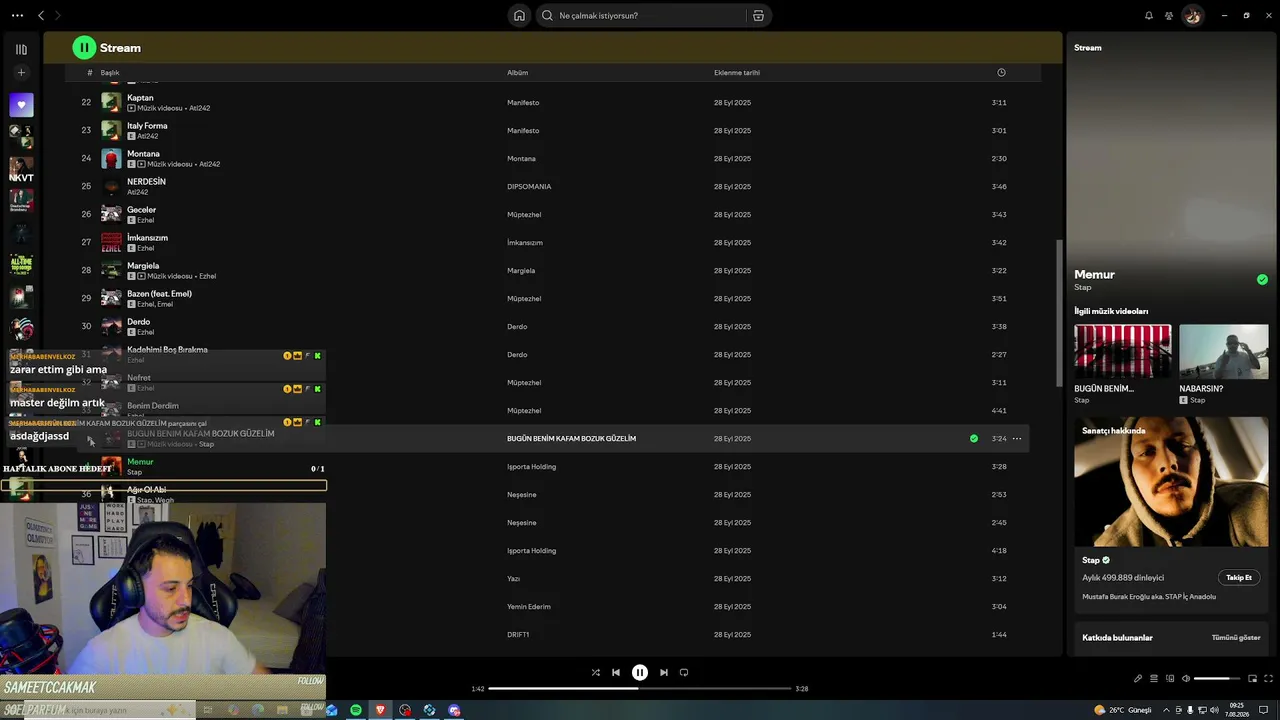
Task: Toggle shuffle playback
Action: 596,672
